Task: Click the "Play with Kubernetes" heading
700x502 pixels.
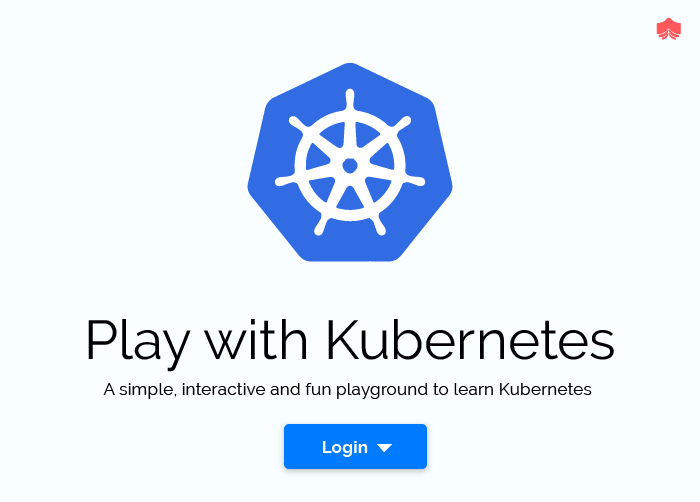Action: click(x=350, y=342)
